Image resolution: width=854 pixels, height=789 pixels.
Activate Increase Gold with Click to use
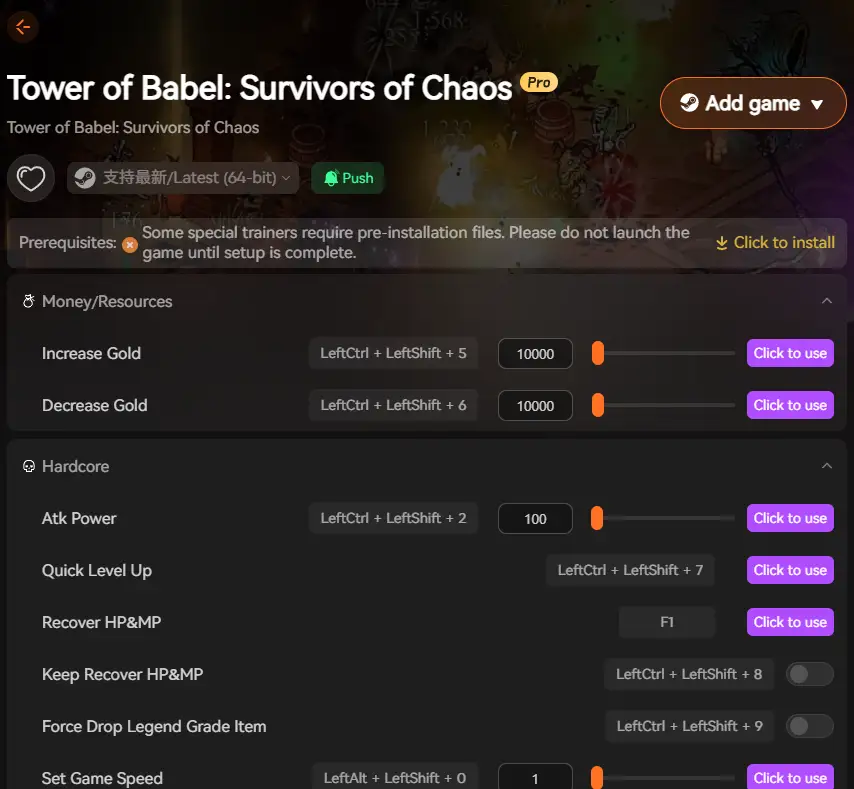click(x=790, y=353)
